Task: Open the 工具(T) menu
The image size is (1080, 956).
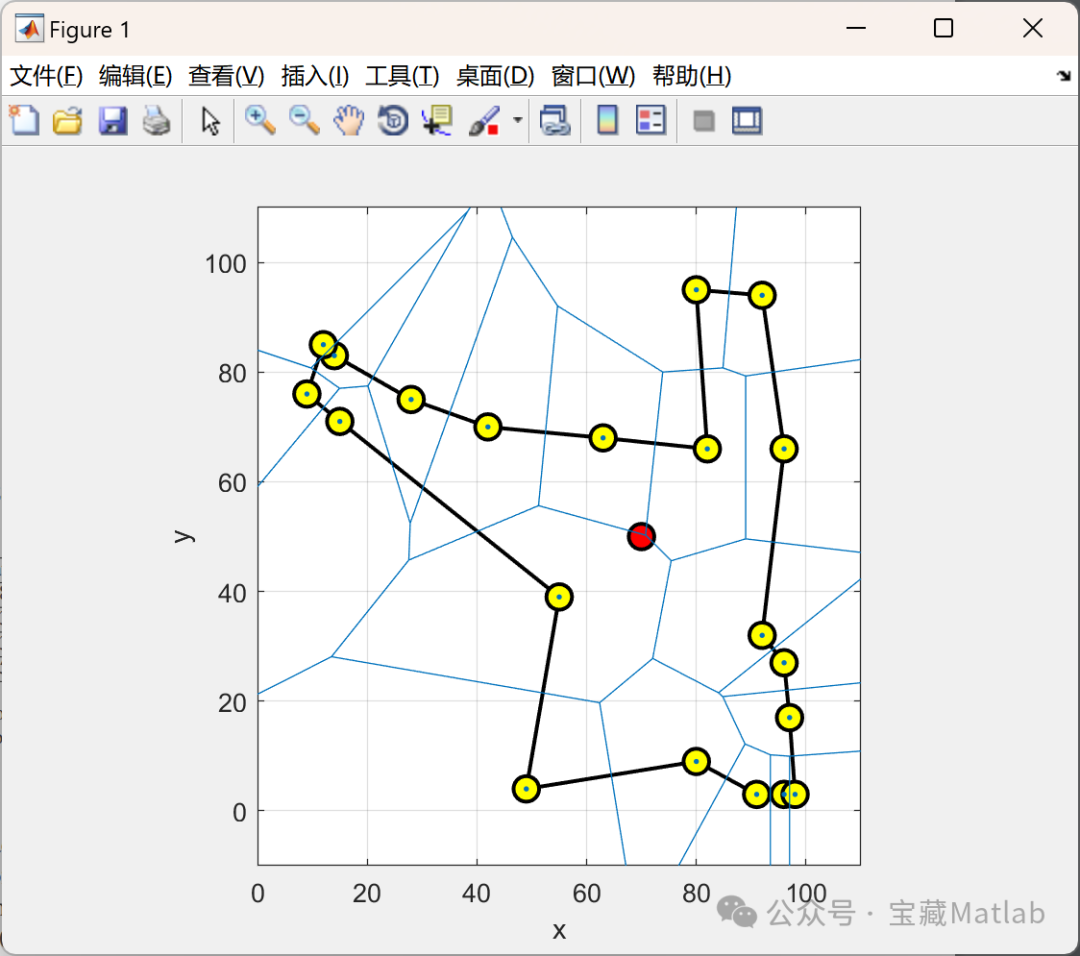Action: 402,76
